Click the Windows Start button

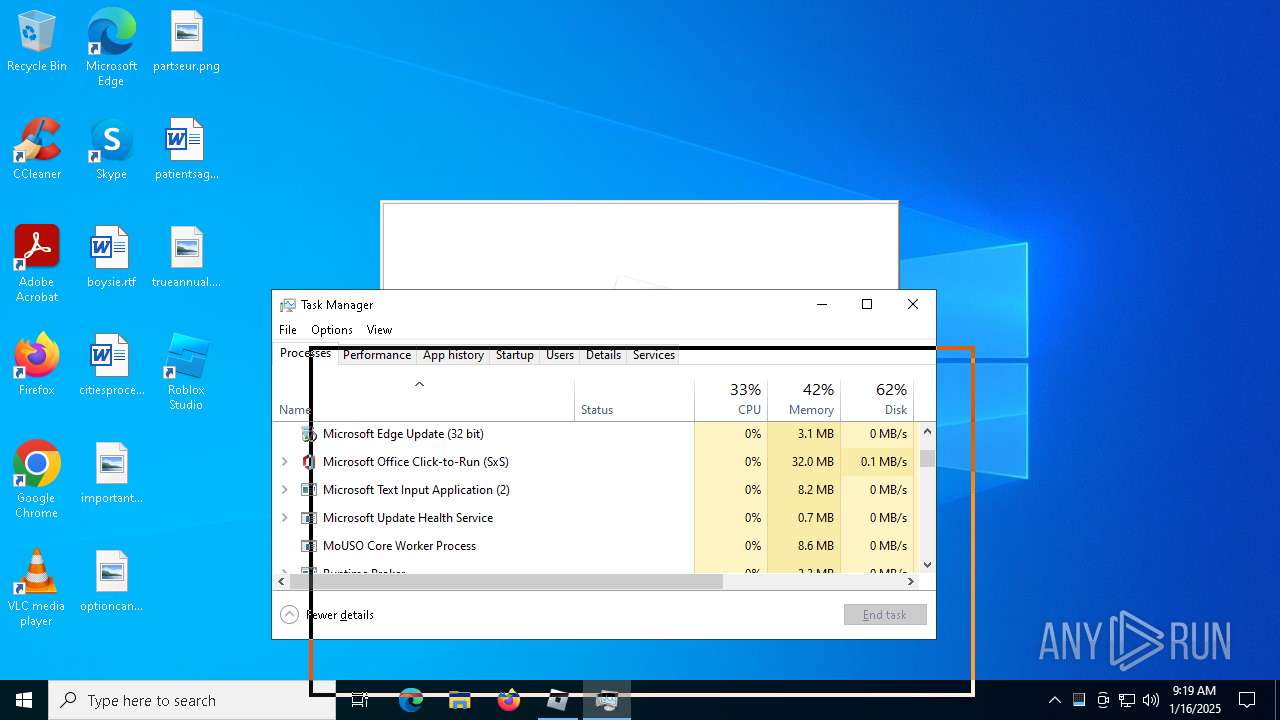24,700
